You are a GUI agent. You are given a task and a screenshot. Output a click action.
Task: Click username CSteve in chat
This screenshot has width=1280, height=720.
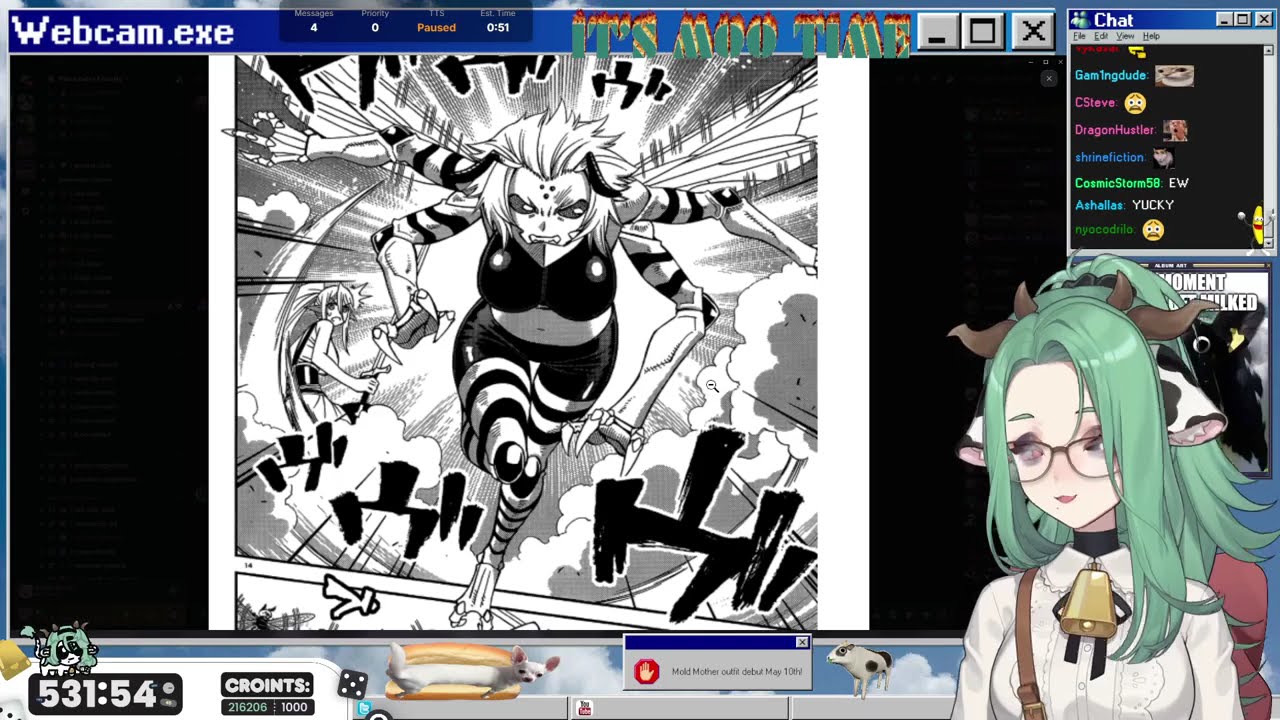pyautogui.click(x=1095, y=102)
